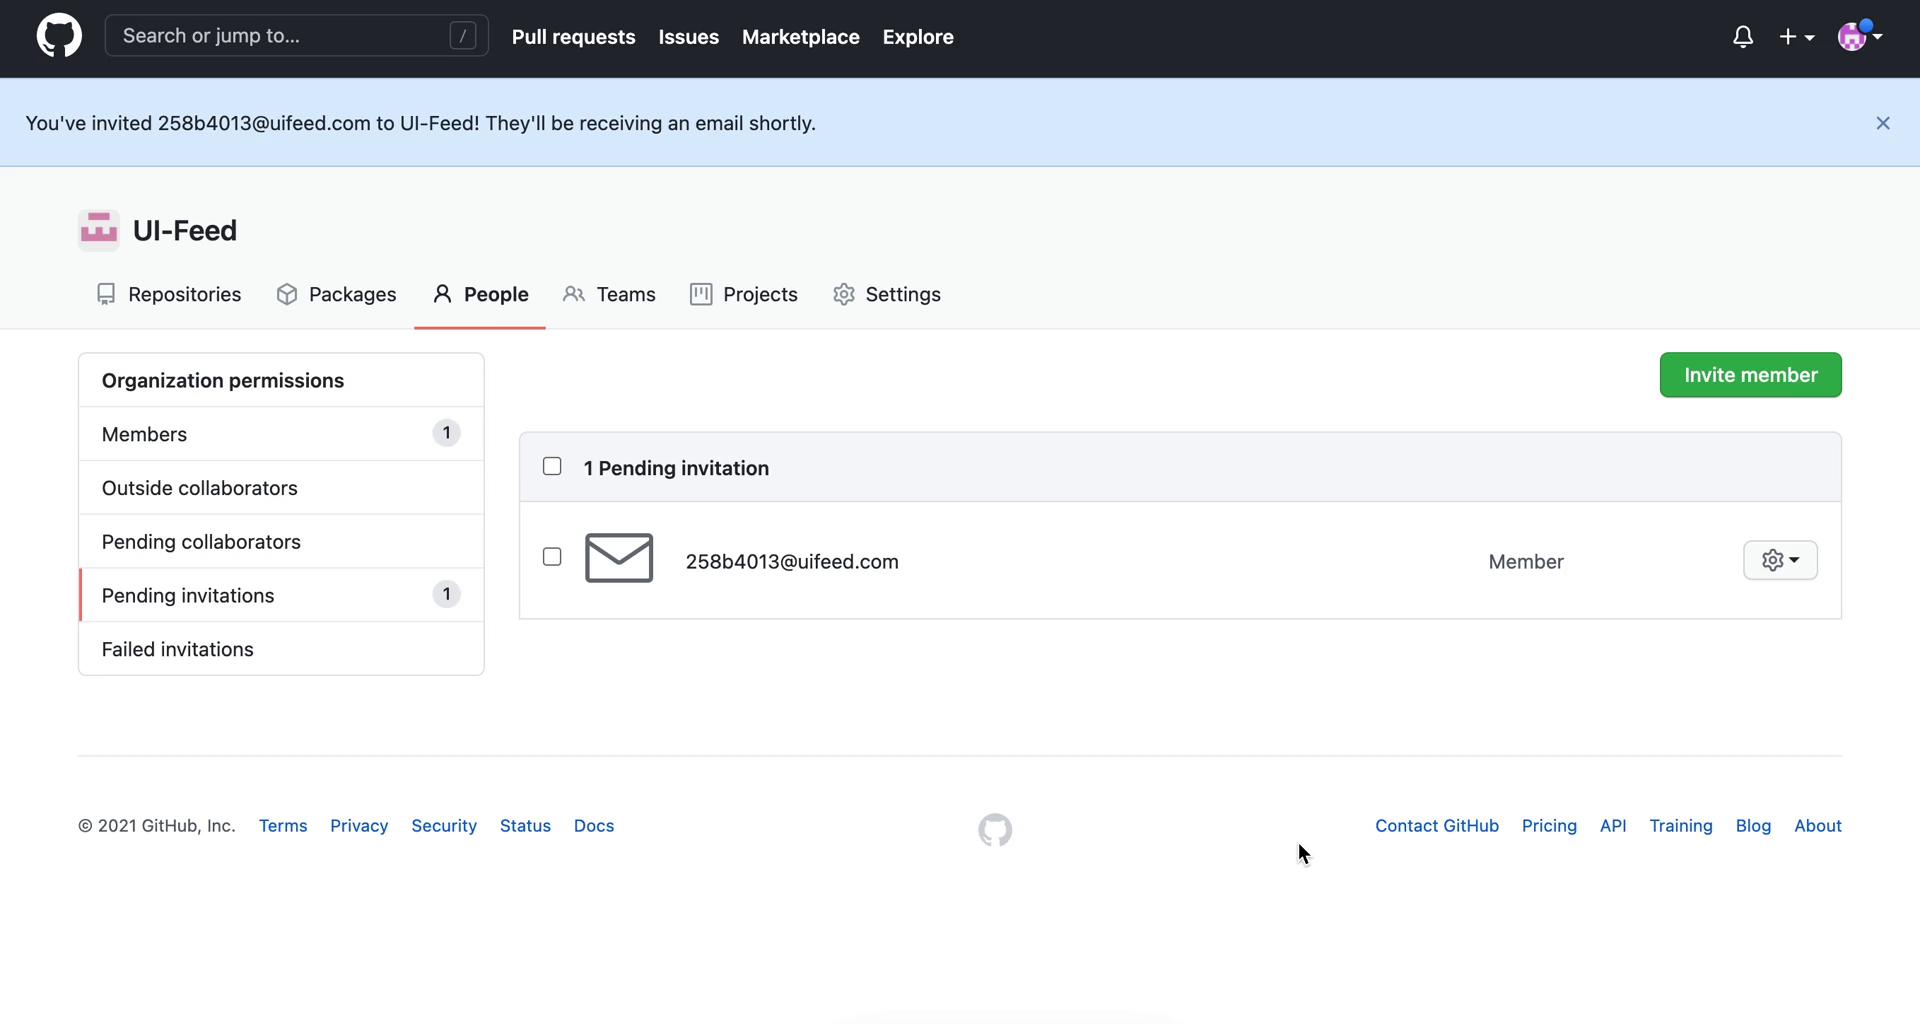The image size is (1920, 1024).
Task: Open the GitHub home logo in header
Action: pos(59,36)
